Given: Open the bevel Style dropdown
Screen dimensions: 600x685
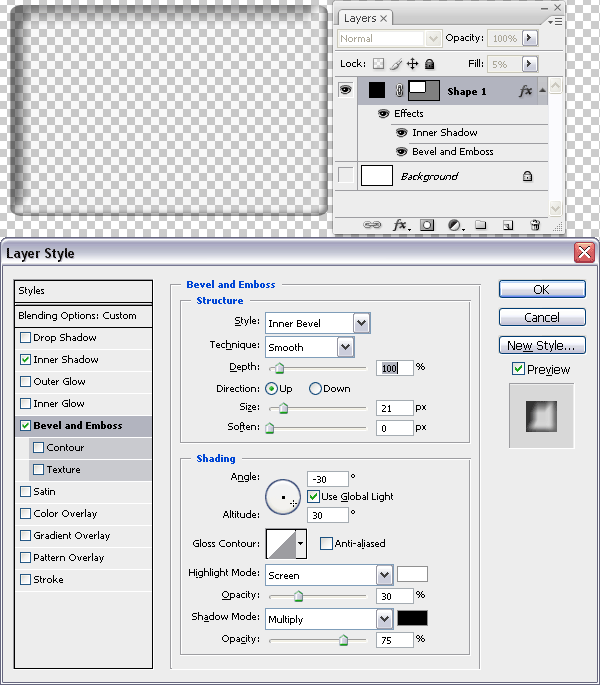Looking at the screenshot, I should point(361,323).
